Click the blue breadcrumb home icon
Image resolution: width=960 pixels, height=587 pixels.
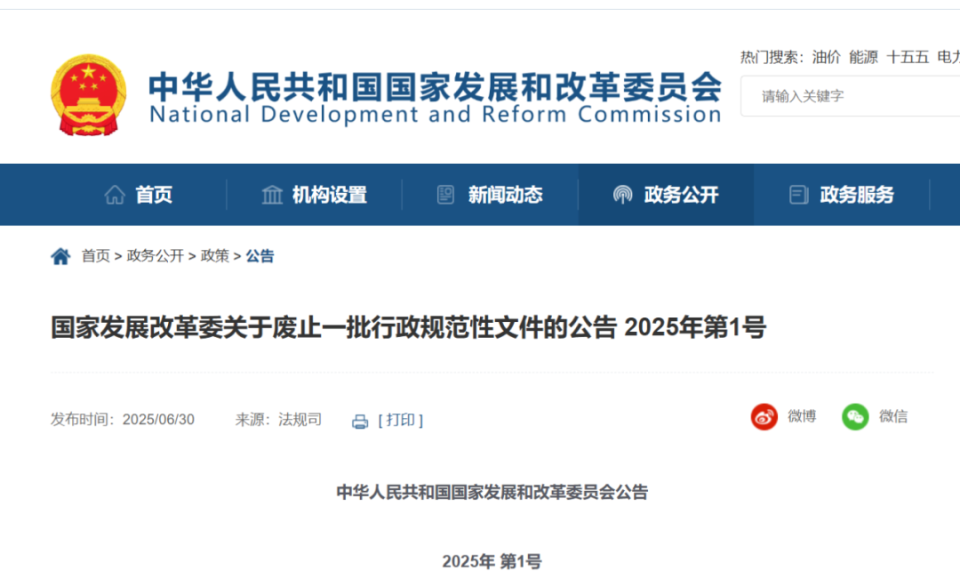click(x=61, y=256)
